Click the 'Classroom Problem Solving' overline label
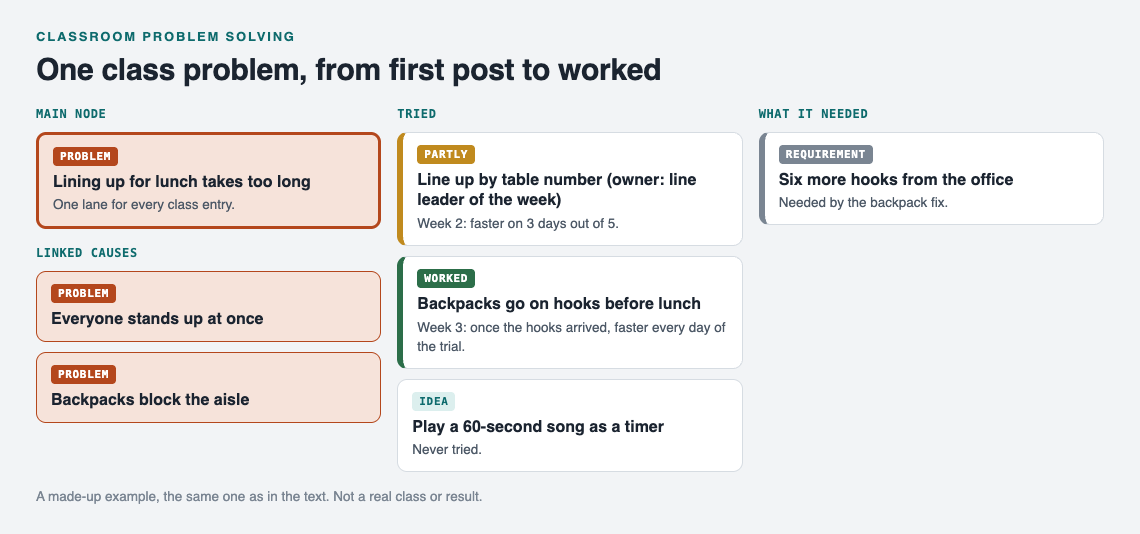 coord(165,36)
